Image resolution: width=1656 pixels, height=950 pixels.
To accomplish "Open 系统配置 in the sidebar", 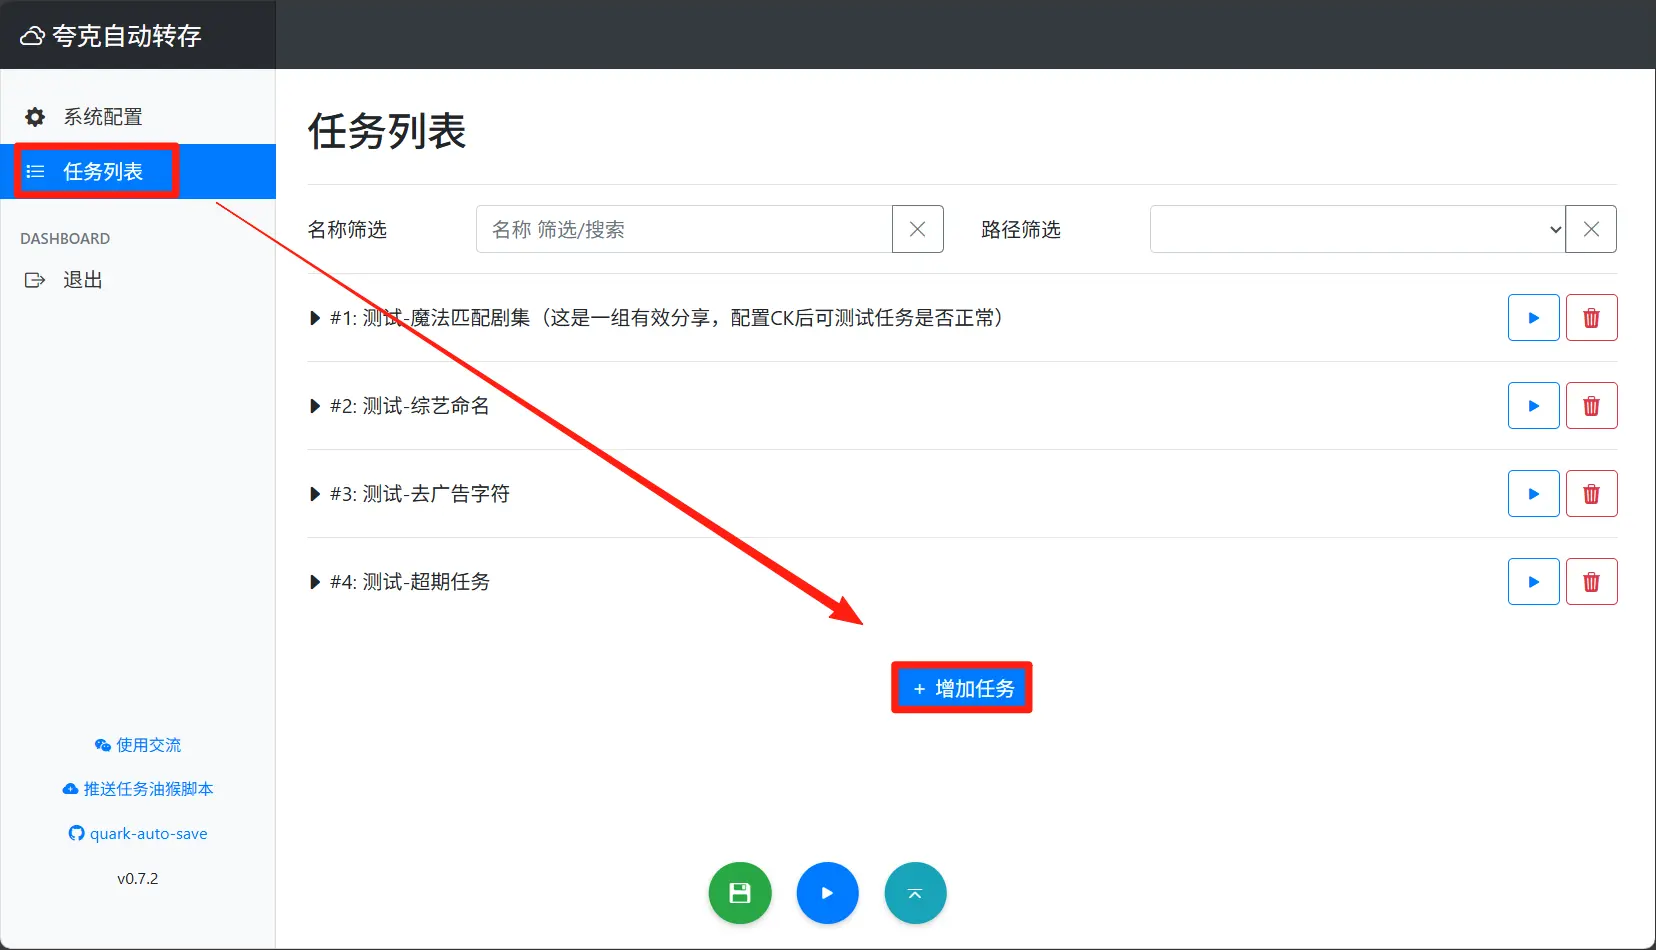I will coord(102,117).
